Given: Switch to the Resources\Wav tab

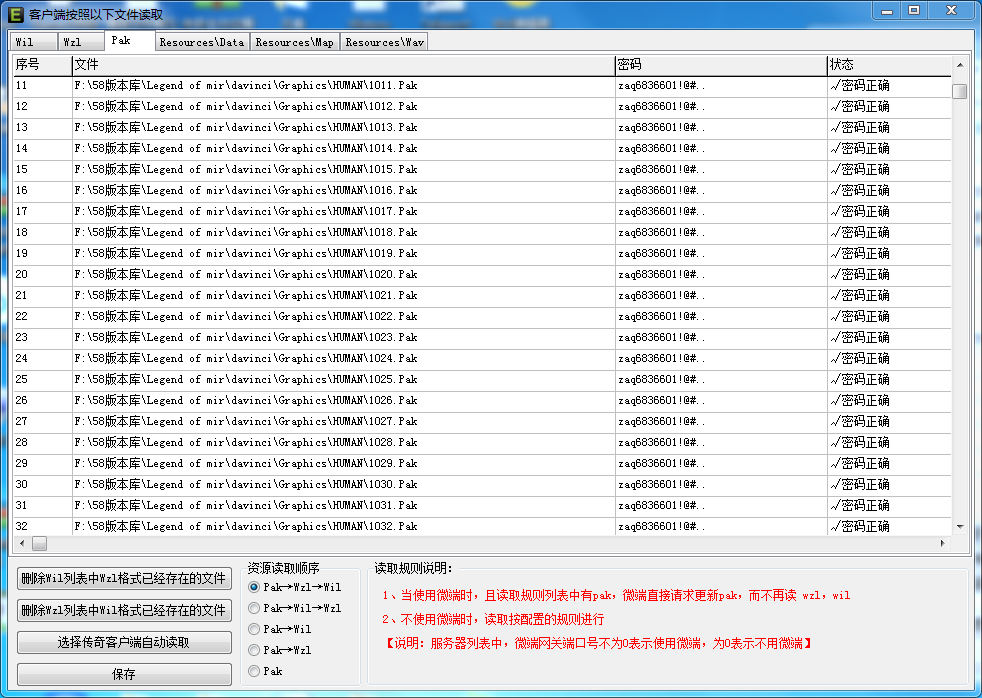Looking at the screenshot, I should [x=384, y=42].
